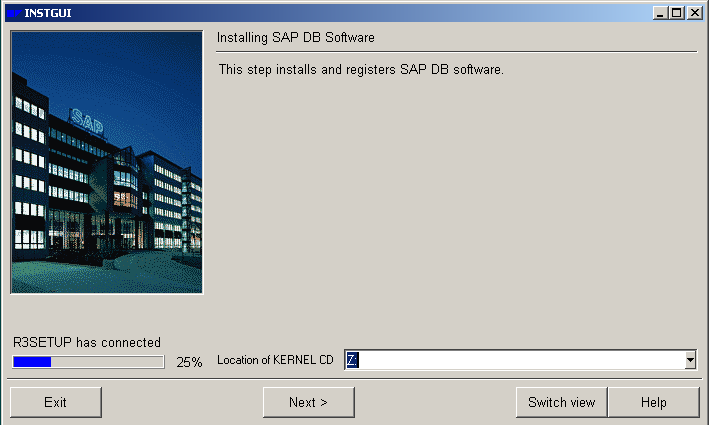Click the SAP building picture
This screenshot has height=425, width=709.
coord(107,162)
